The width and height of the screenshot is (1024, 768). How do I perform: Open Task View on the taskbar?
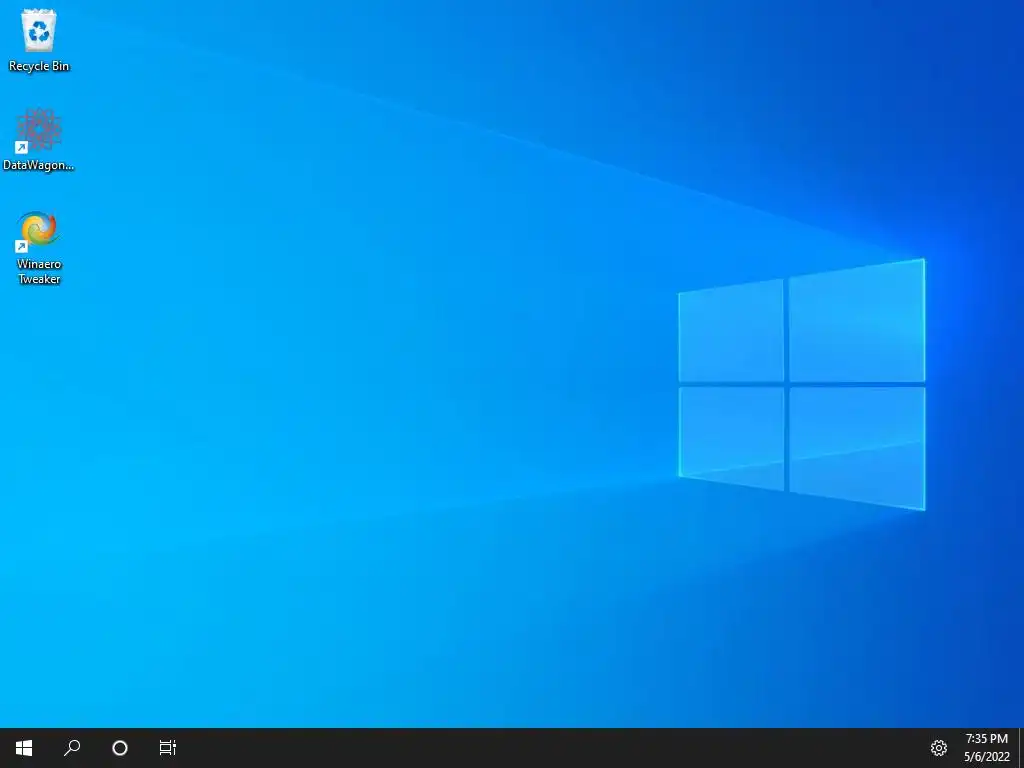[x=168, y=748]
